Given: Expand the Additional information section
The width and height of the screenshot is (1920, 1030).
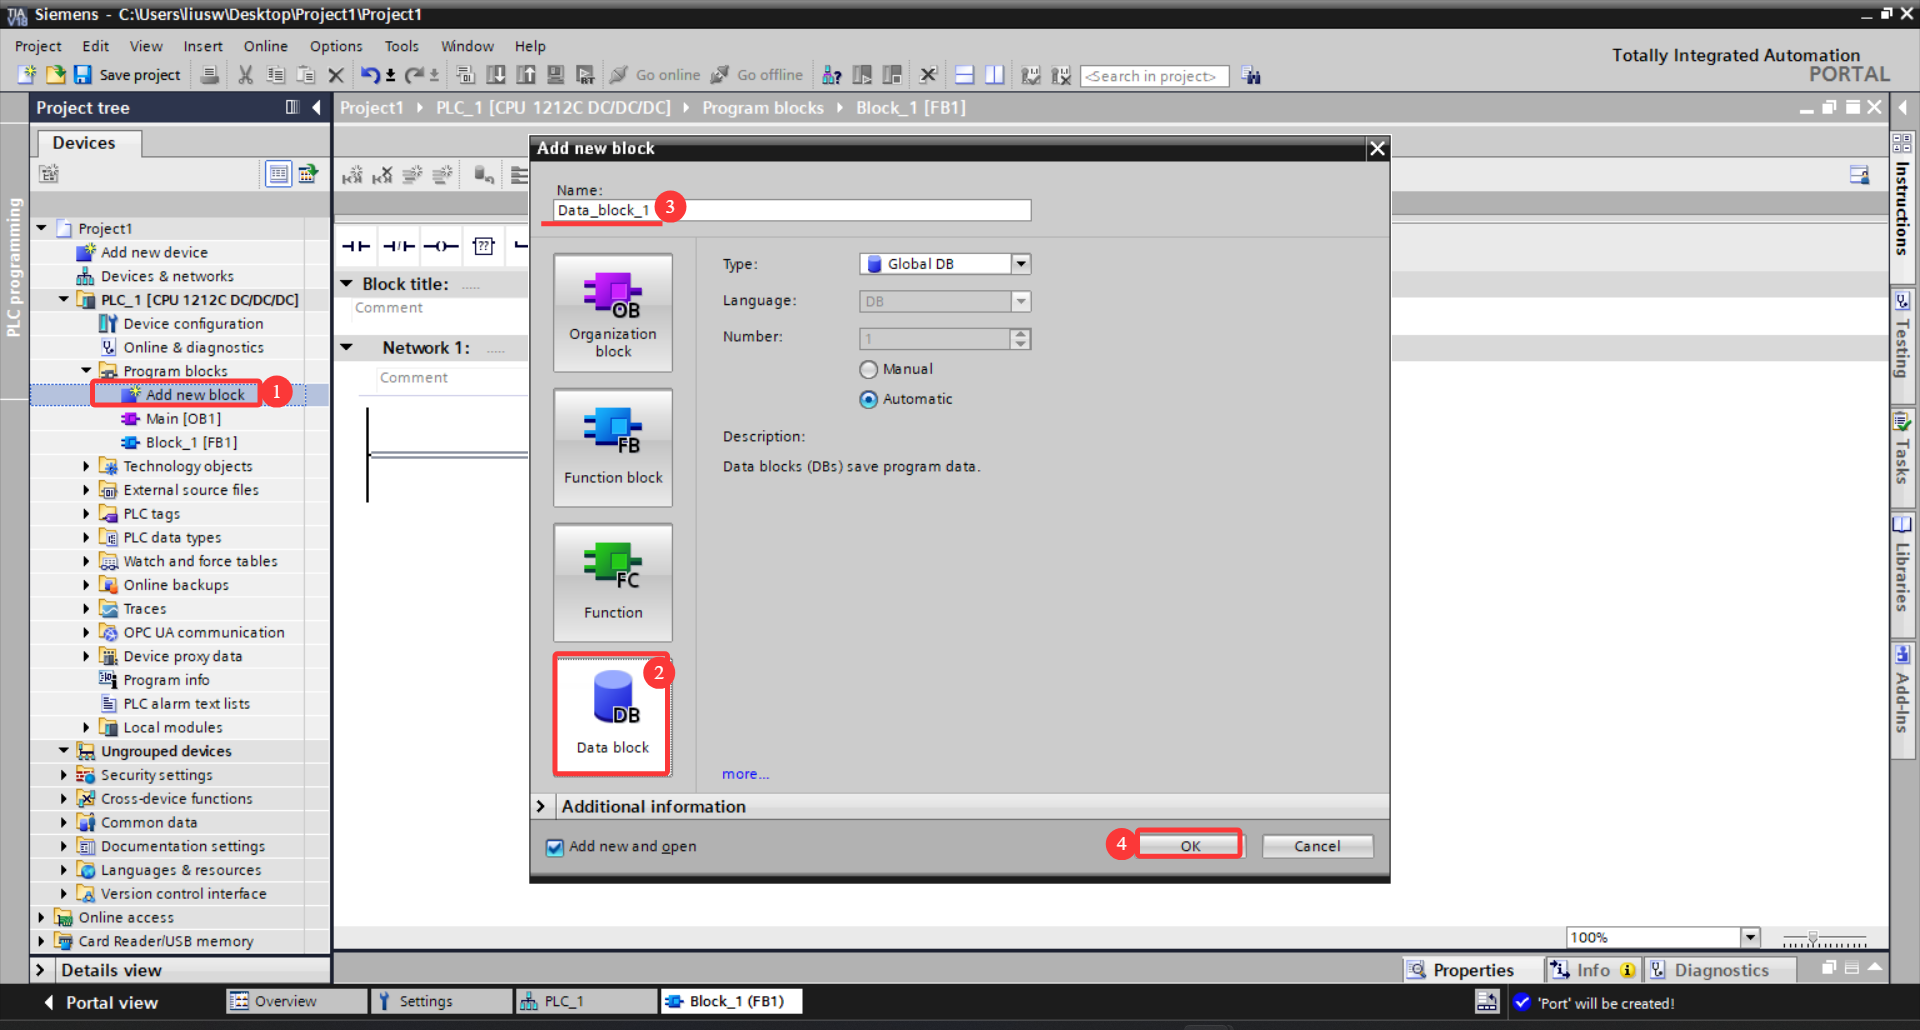Looking at the screenshot, I should (541, 806).
